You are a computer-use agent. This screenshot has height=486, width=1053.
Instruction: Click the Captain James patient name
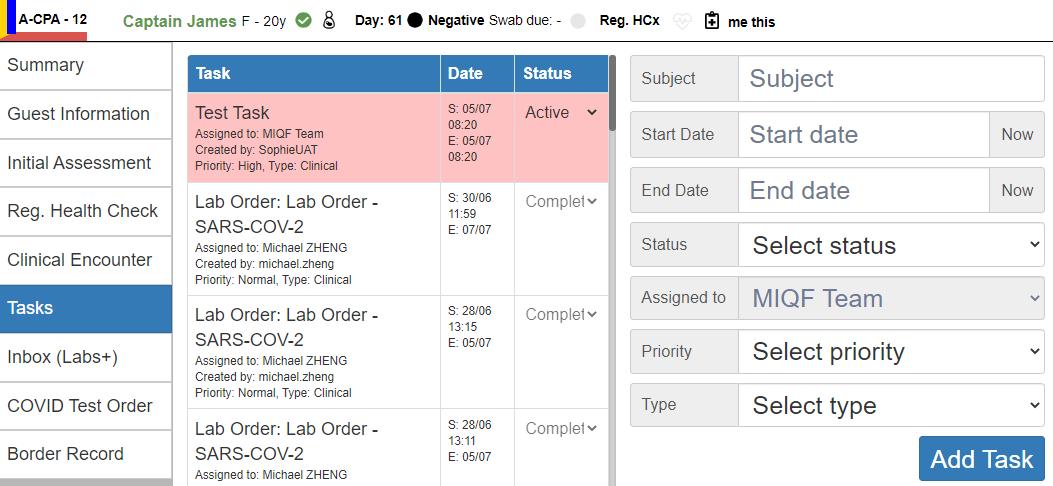click(x=180, y=21)
